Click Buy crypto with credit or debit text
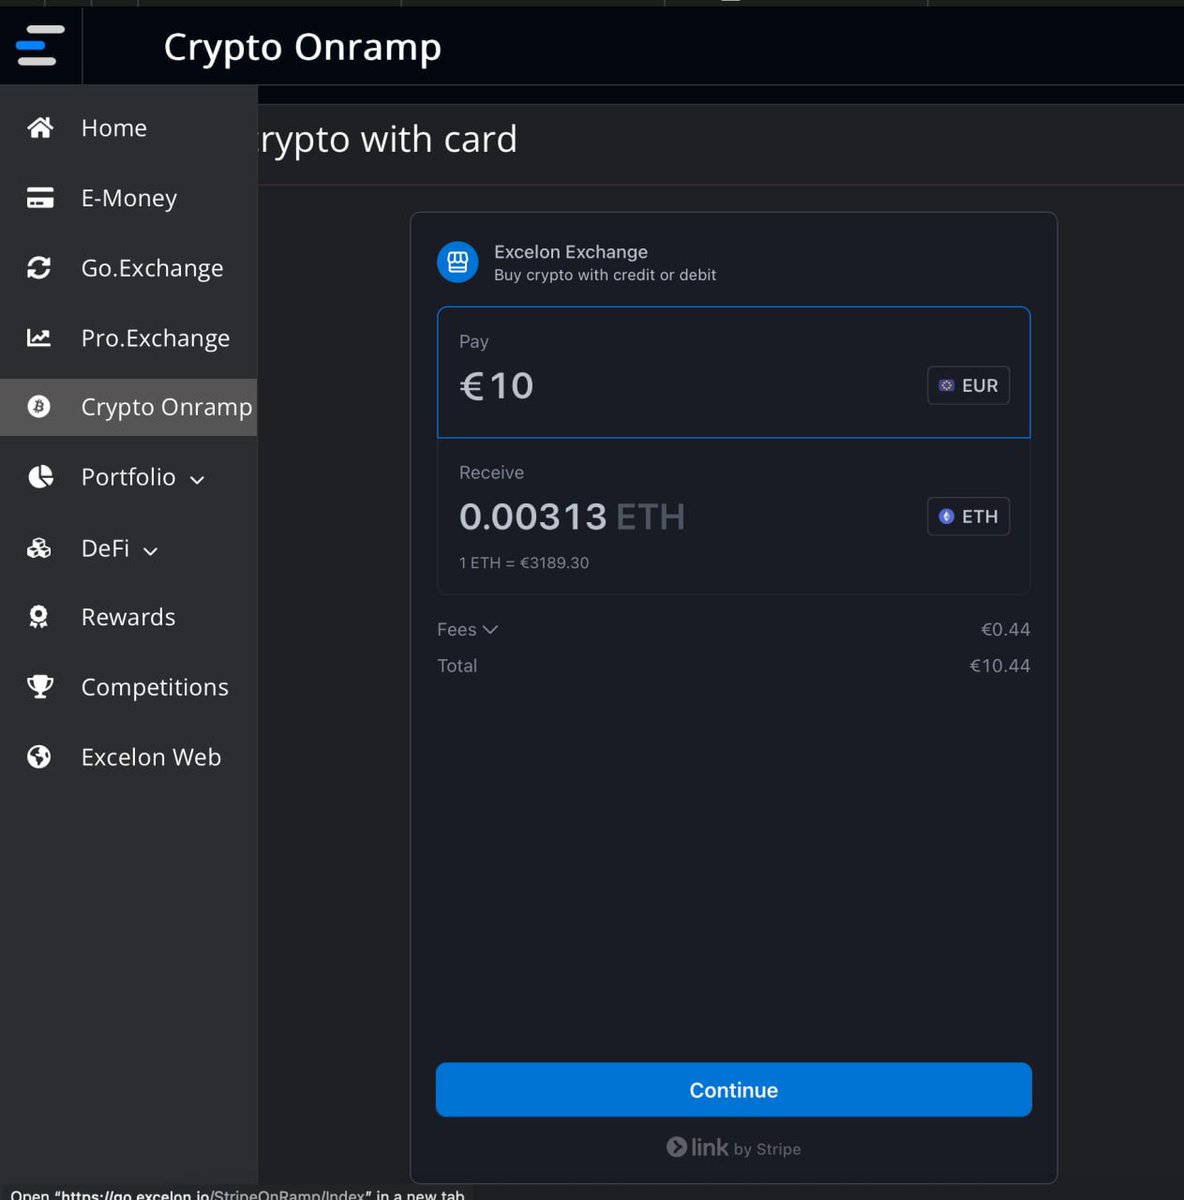1184x1200 pixels. [x=605, y=275]
